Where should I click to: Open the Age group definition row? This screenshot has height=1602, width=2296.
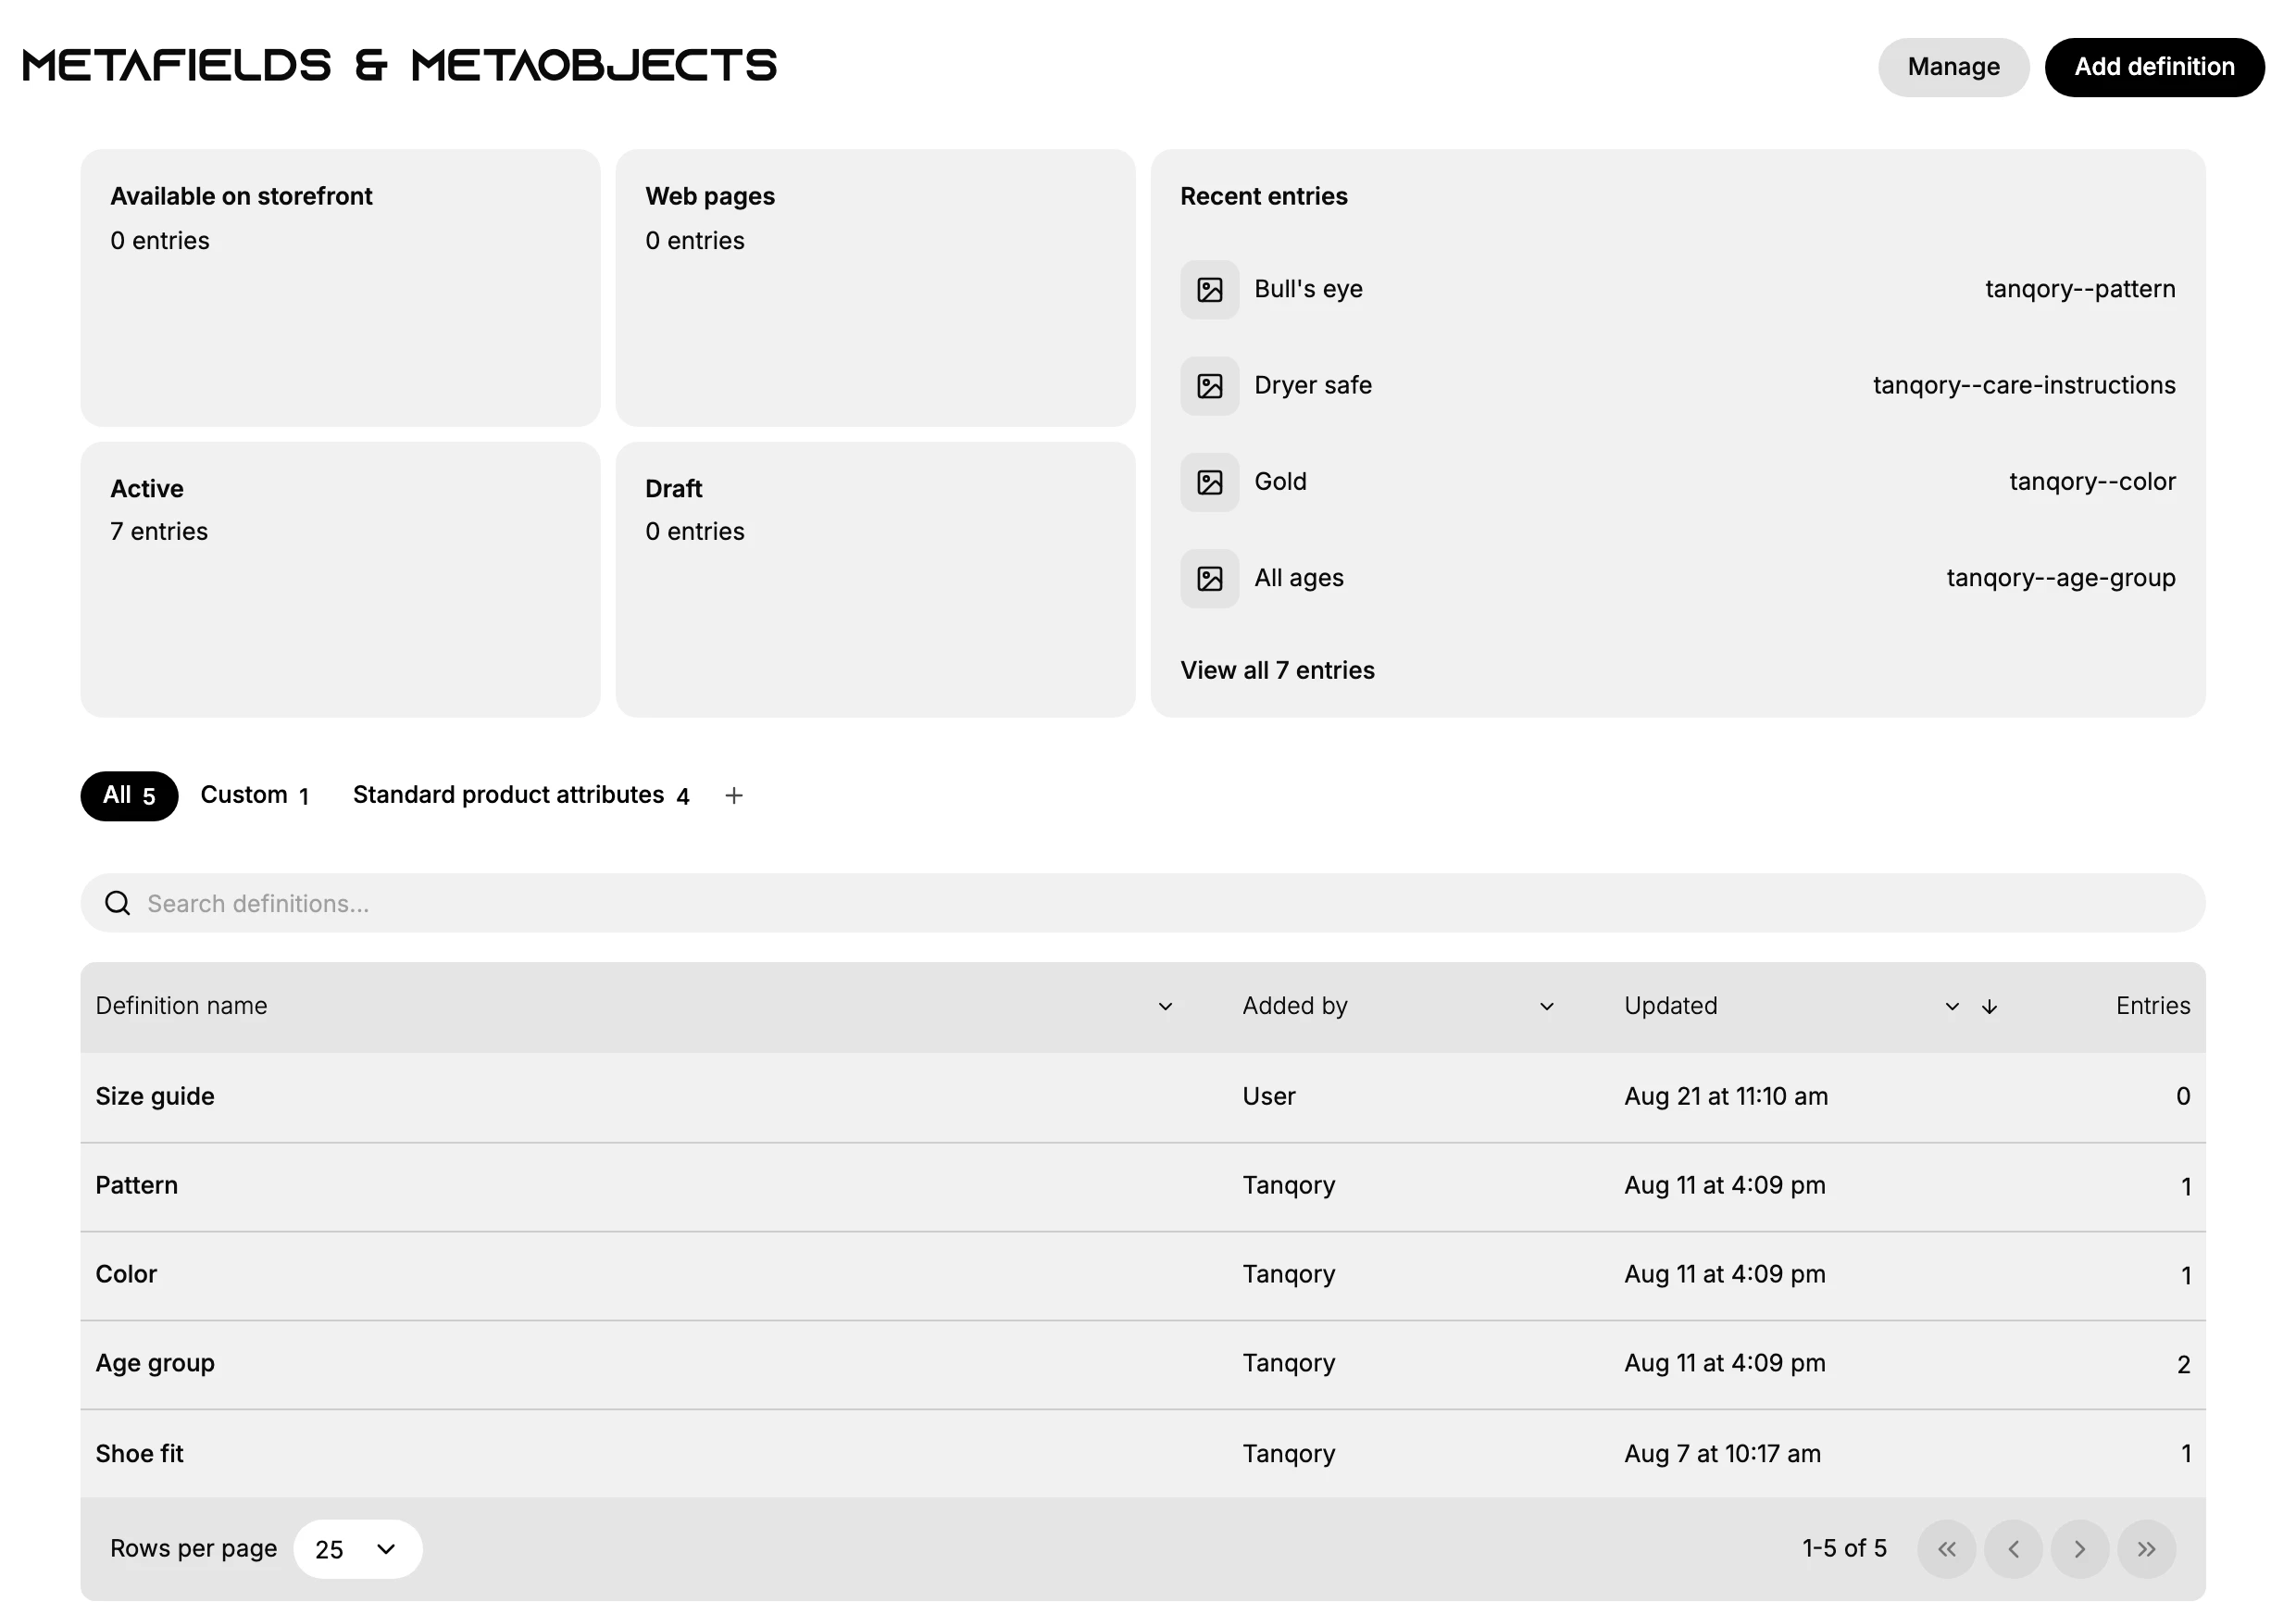pos(1142,1364)
